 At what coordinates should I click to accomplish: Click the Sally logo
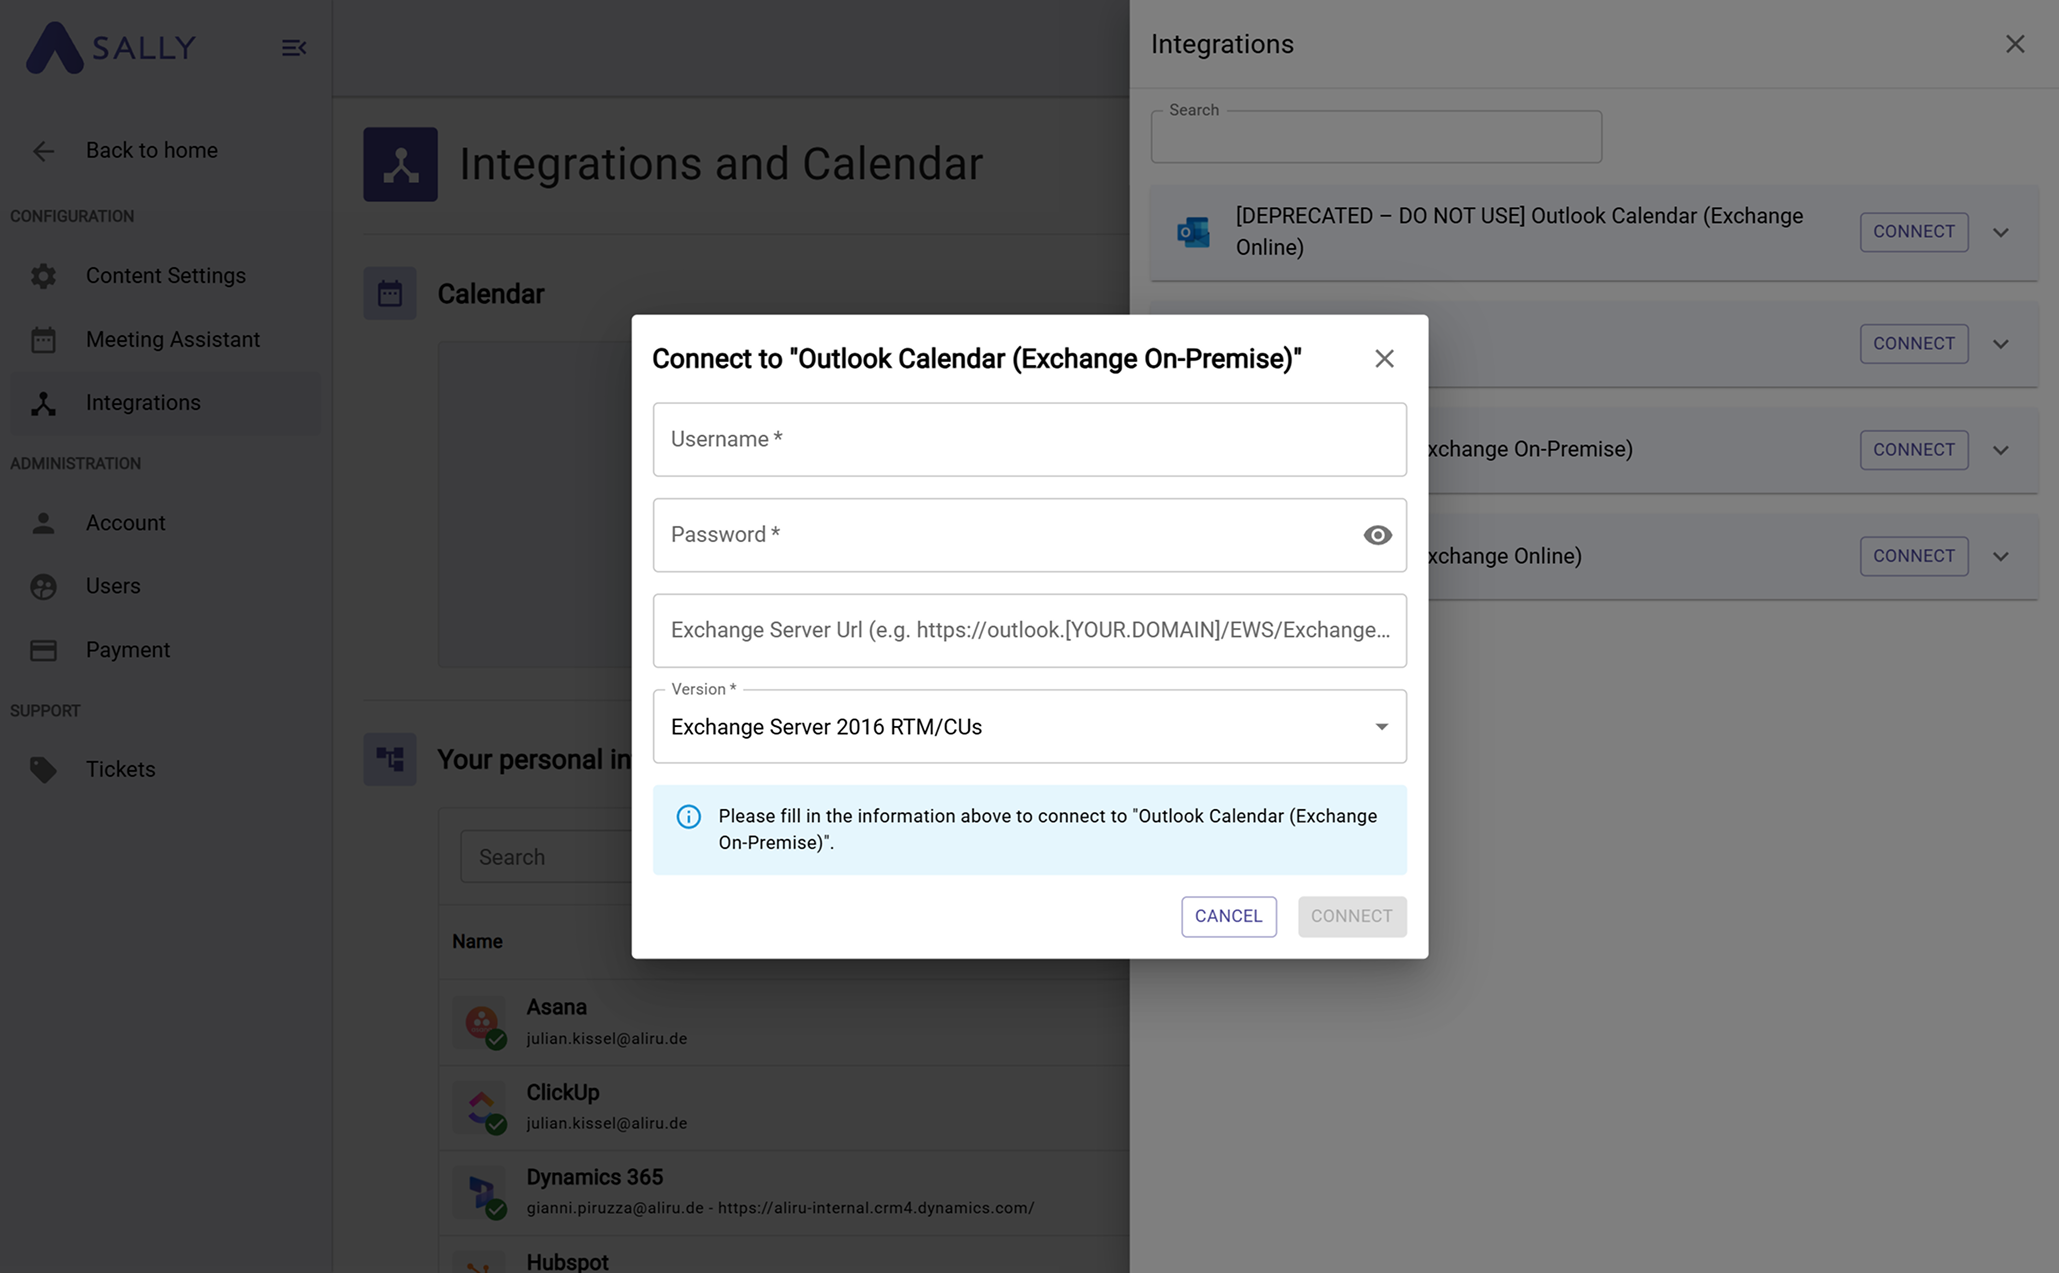pos(110,47)
